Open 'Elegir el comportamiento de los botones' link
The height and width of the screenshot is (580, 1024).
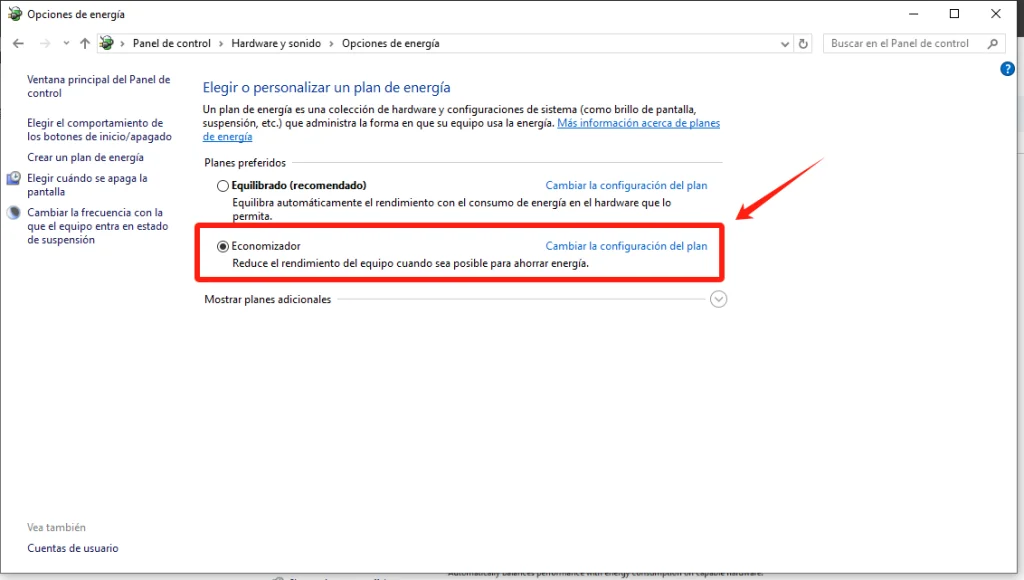tap(99, 129)
